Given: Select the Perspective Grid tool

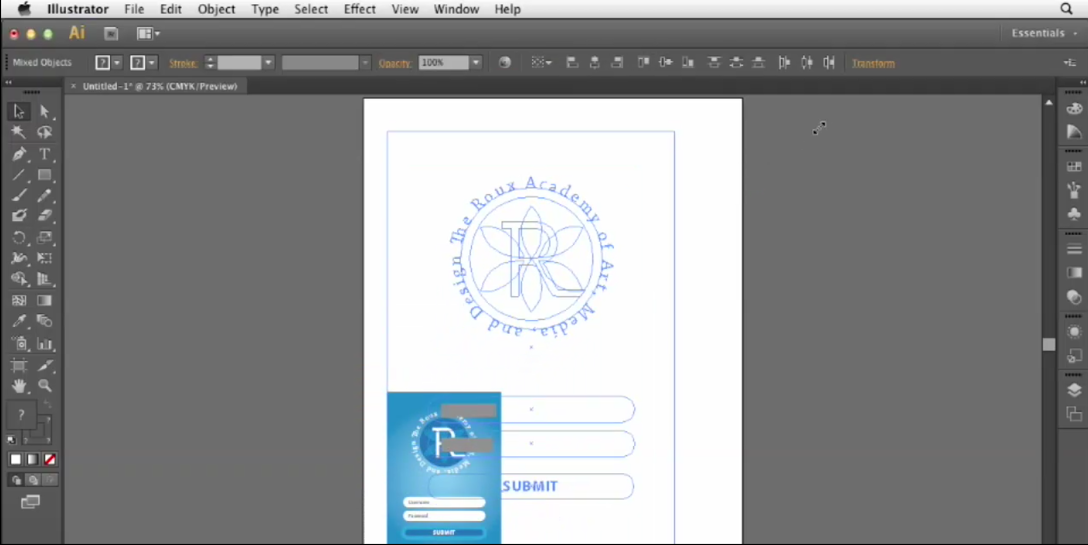Looking at the screenshot, I should coord(44,279).
